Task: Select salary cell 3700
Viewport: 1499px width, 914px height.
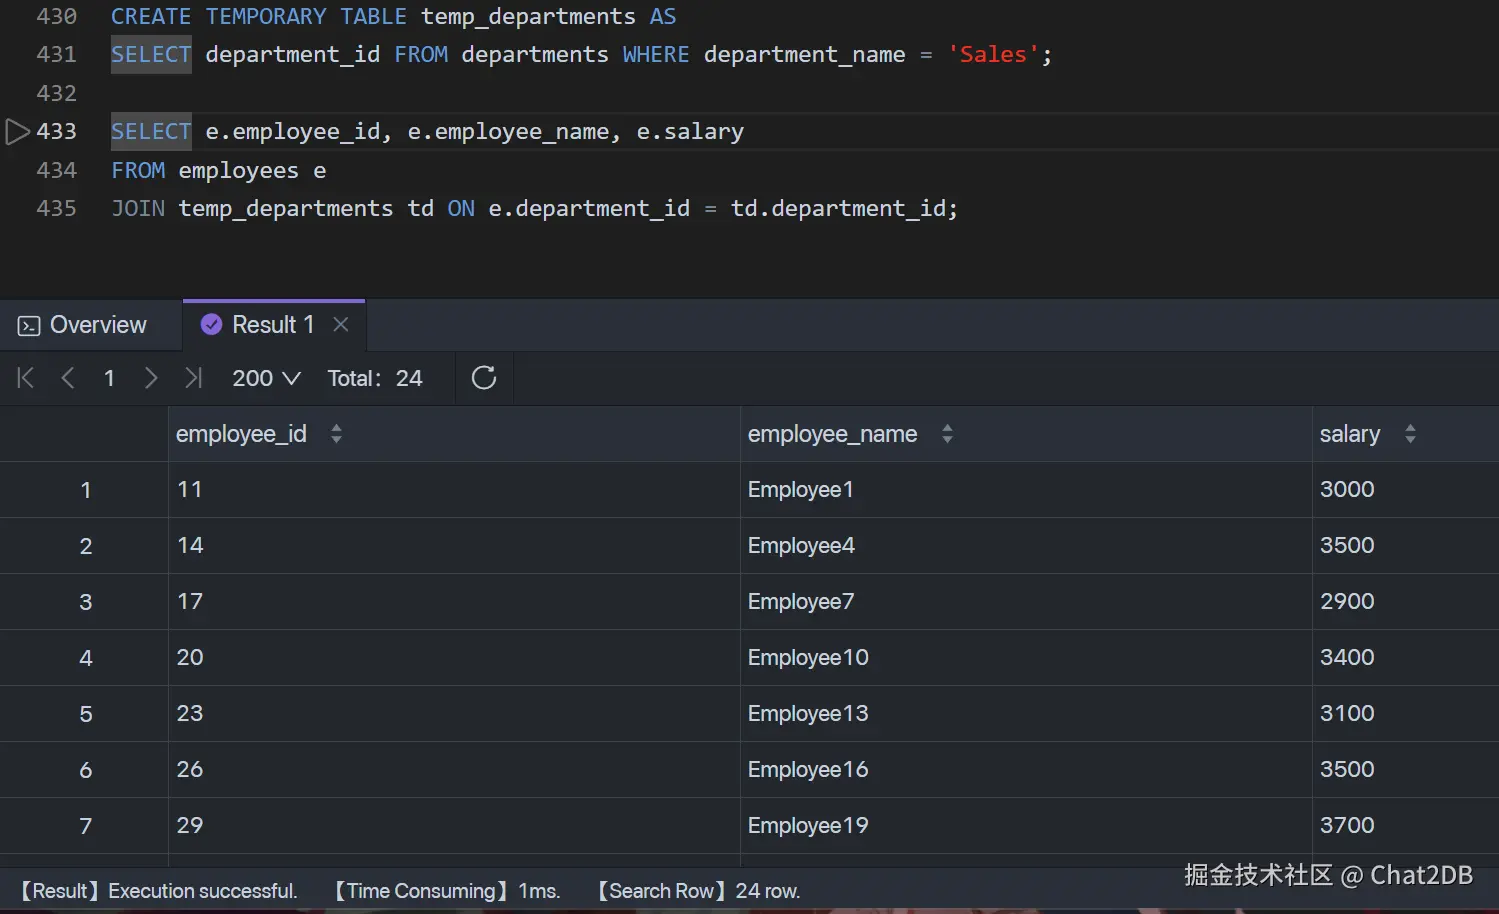Action: pyautogui.click(x=1406, y=825)
